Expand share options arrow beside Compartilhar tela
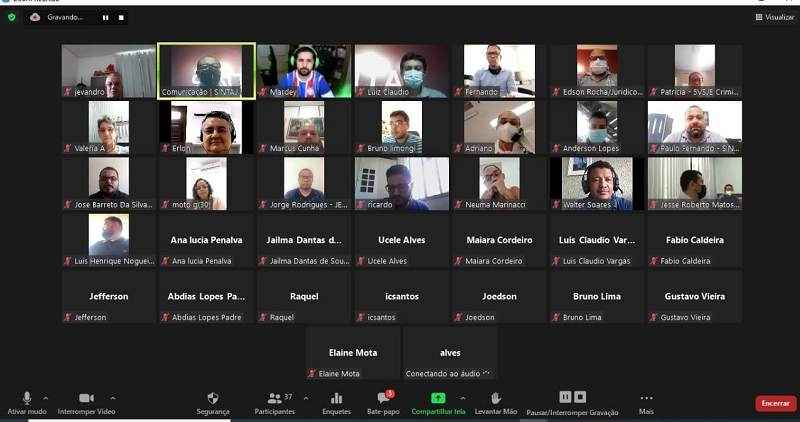This screenshot has width=800, height=422. click(461, 398)
